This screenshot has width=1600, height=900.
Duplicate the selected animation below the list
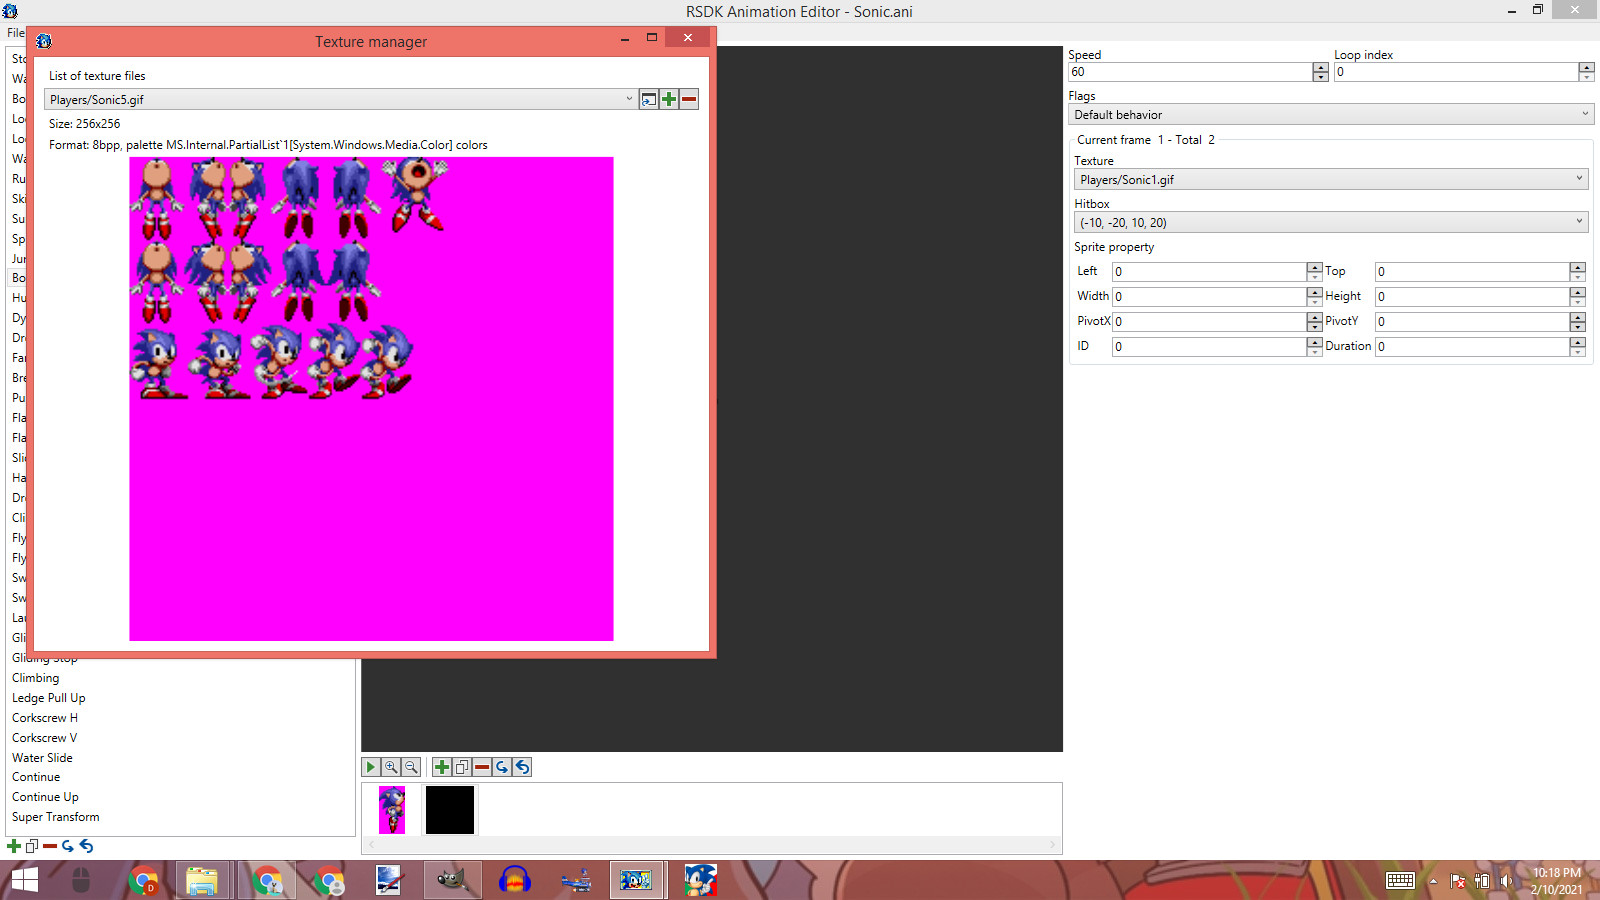coord(32,846)
